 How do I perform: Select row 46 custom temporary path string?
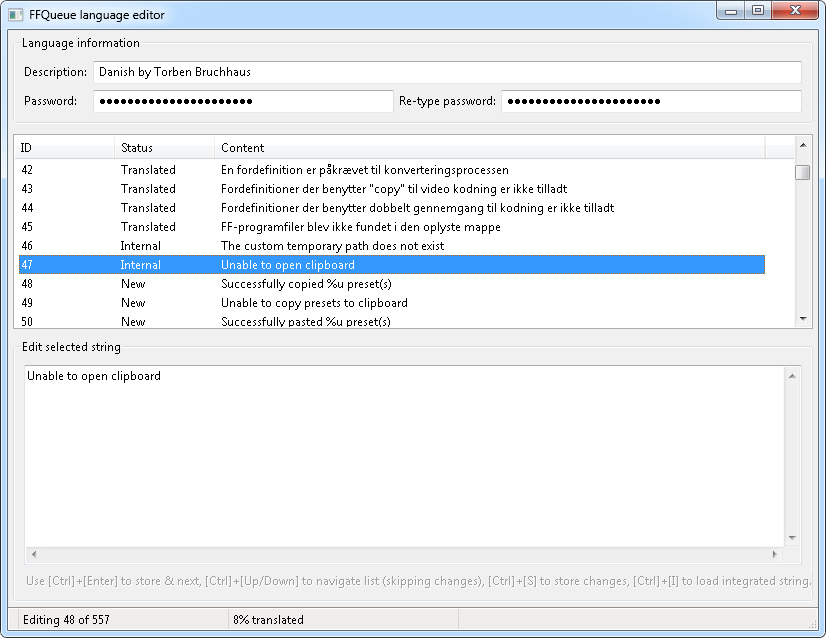pyautogui.click(x=391, y=246)
